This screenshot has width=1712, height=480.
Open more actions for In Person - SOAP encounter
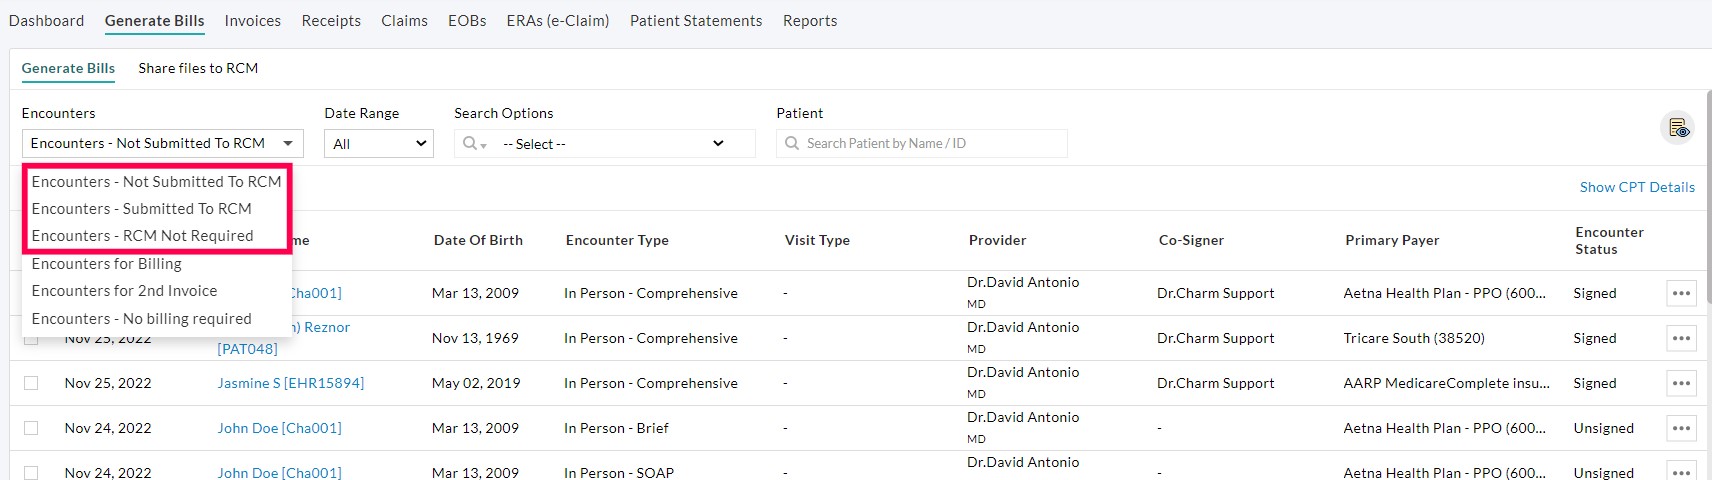click(x=1681, y=471)
